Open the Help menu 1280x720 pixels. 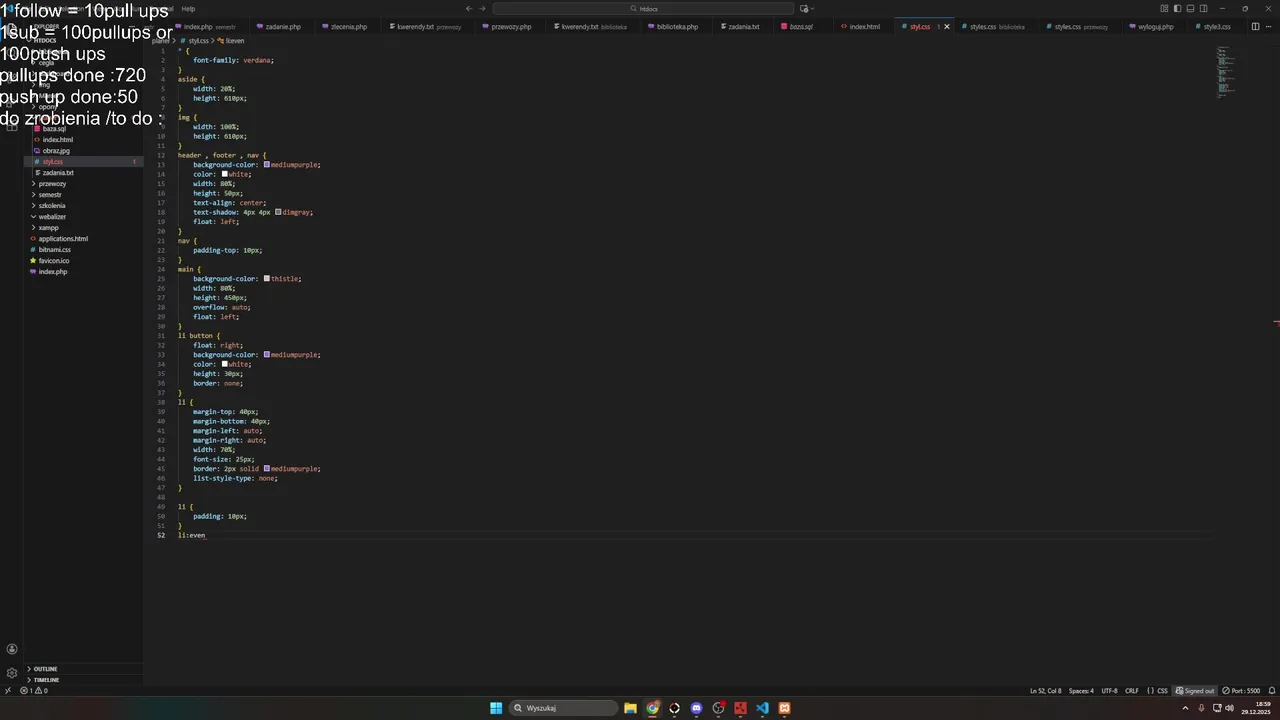[x=188, y=9]
